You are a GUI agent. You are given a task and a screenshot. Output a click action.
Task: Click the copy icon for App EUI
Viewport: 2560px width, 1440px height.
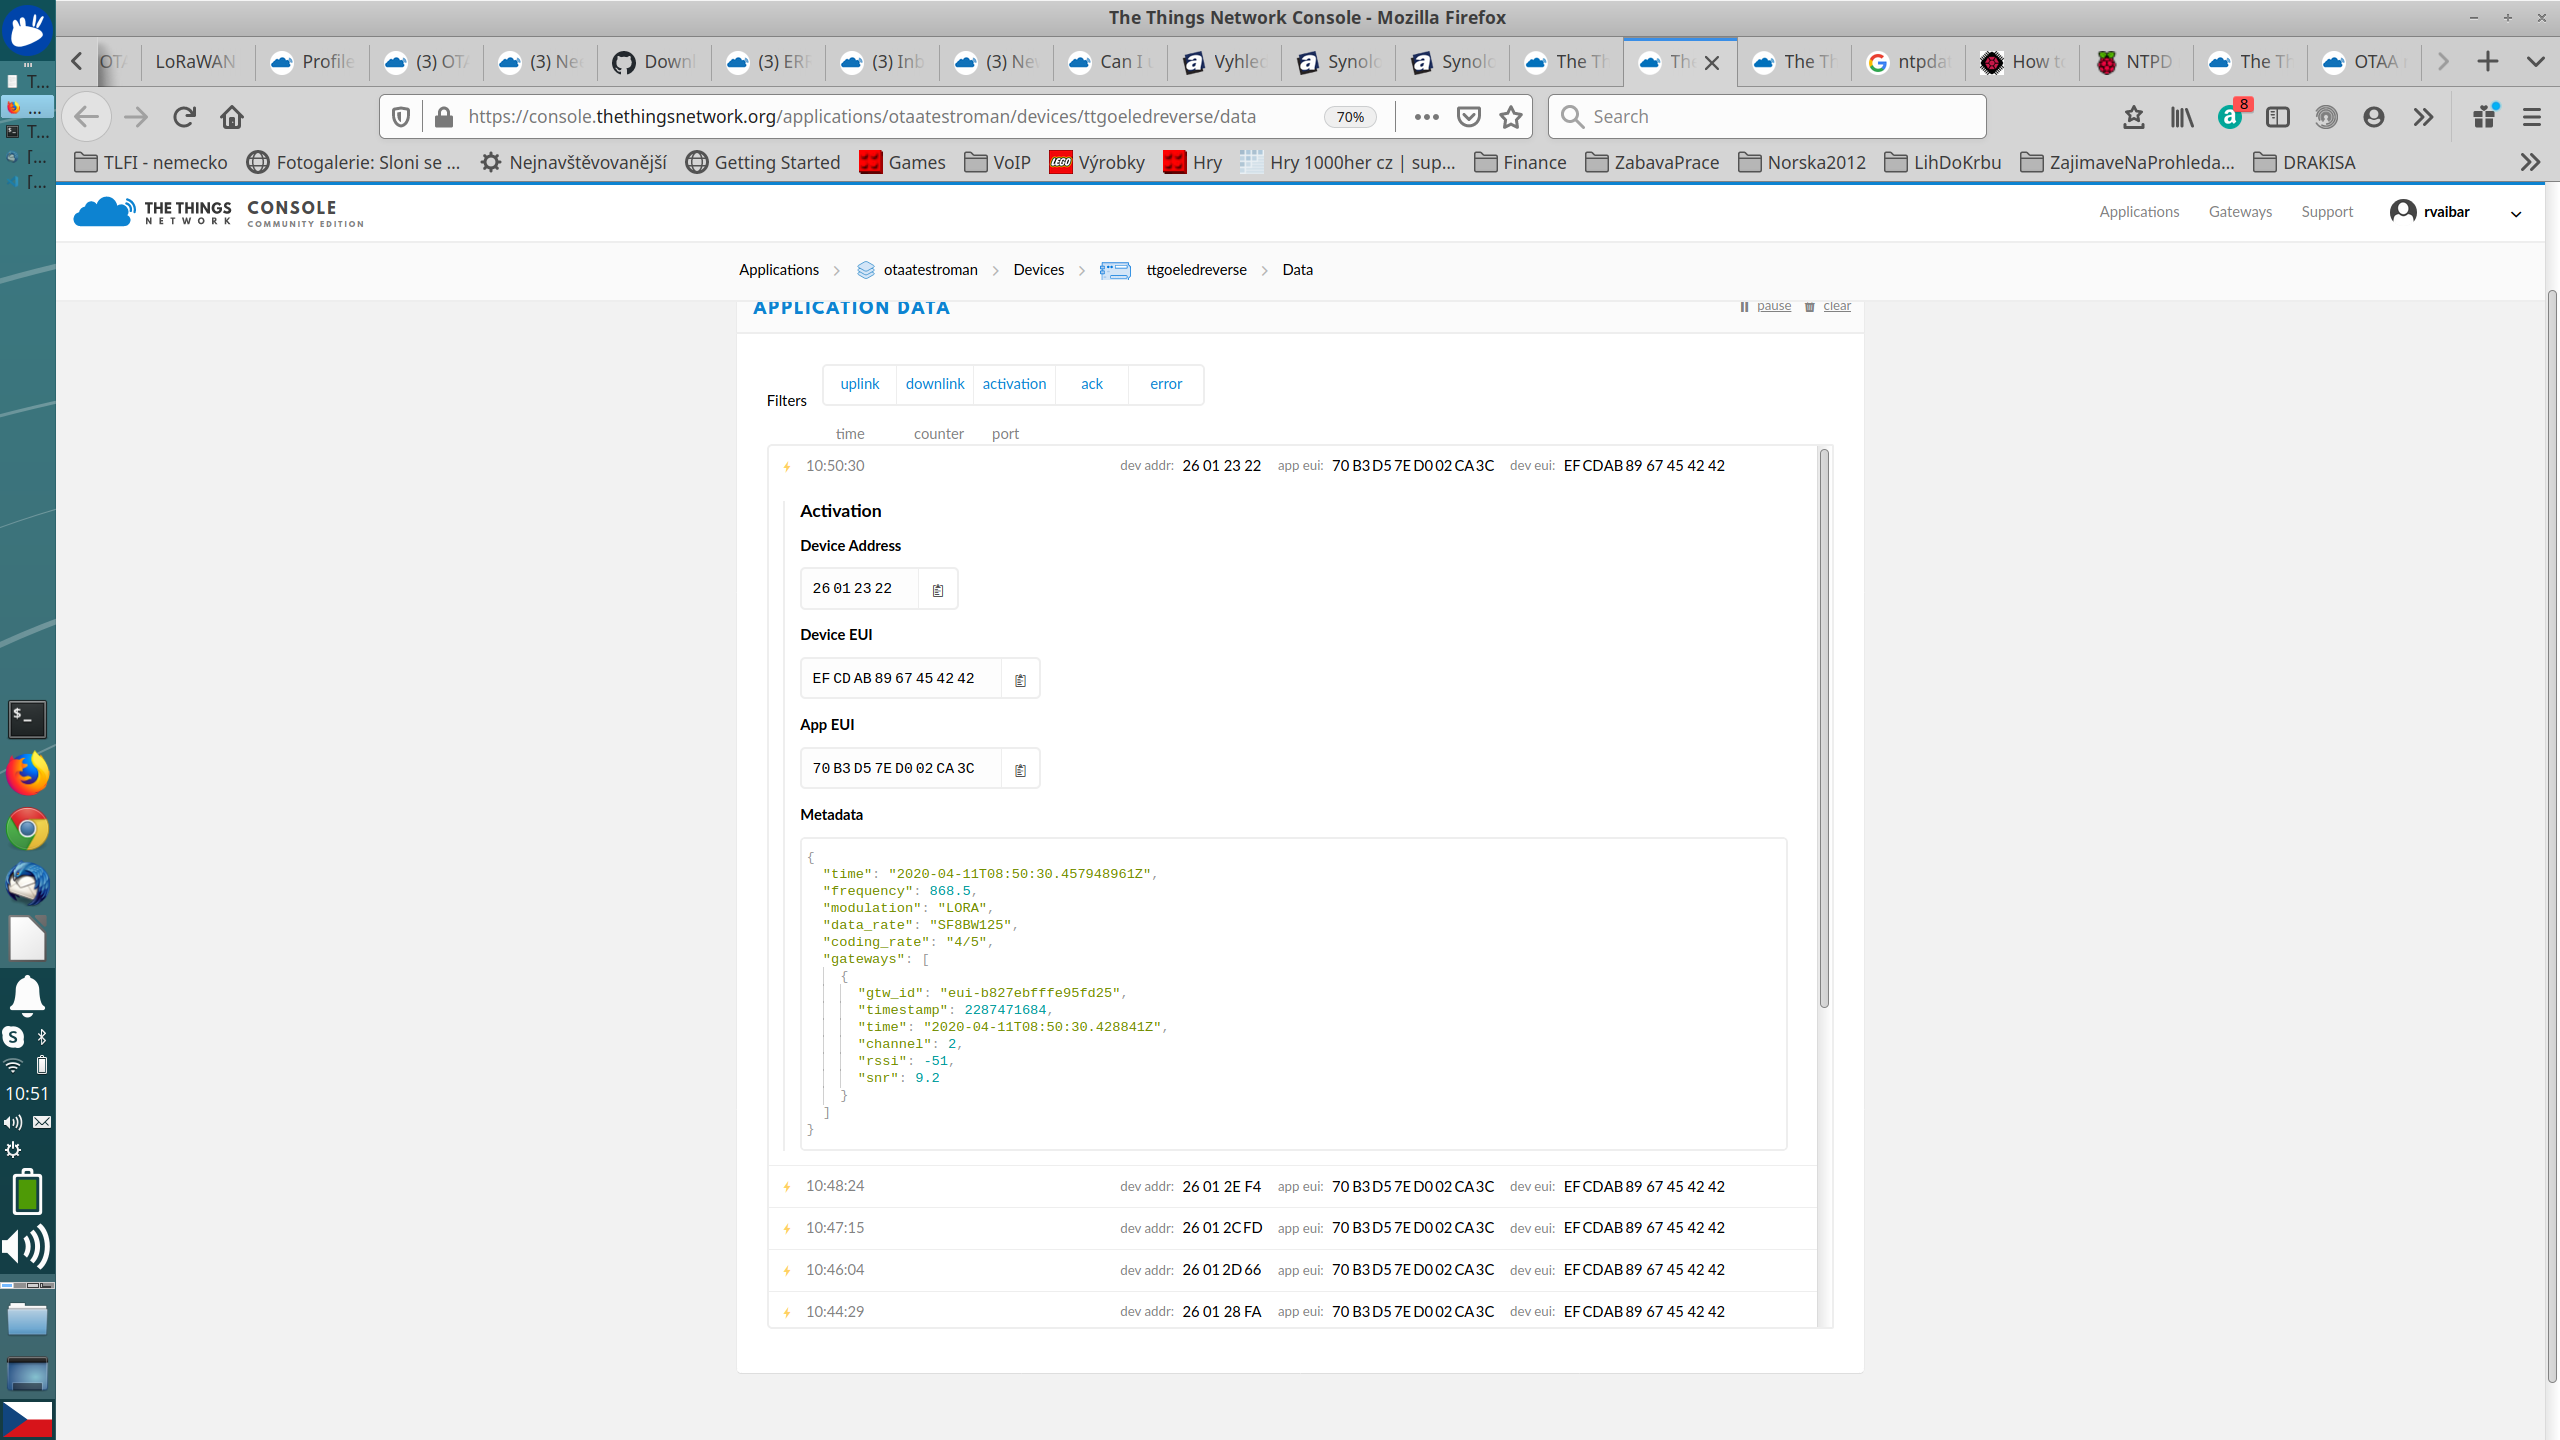pos(1020,768)
